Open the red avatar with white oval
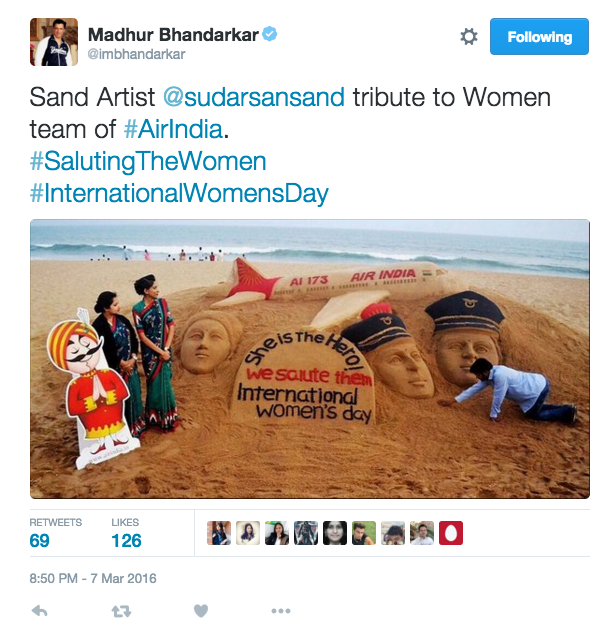The width and height of the screenshot is (615, 633). click(x=451, y=533)
